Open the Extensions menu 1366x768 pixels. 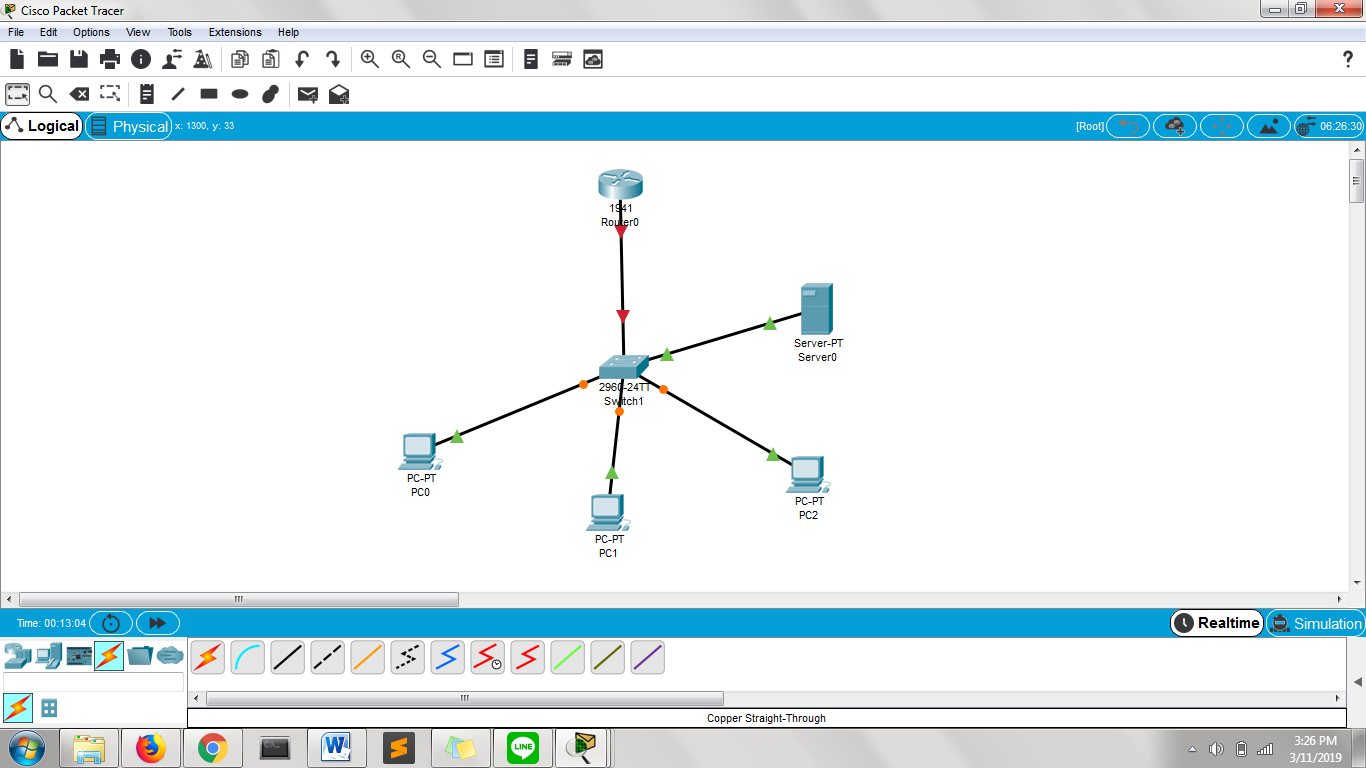pyautogui.click(x=235, y=32)
